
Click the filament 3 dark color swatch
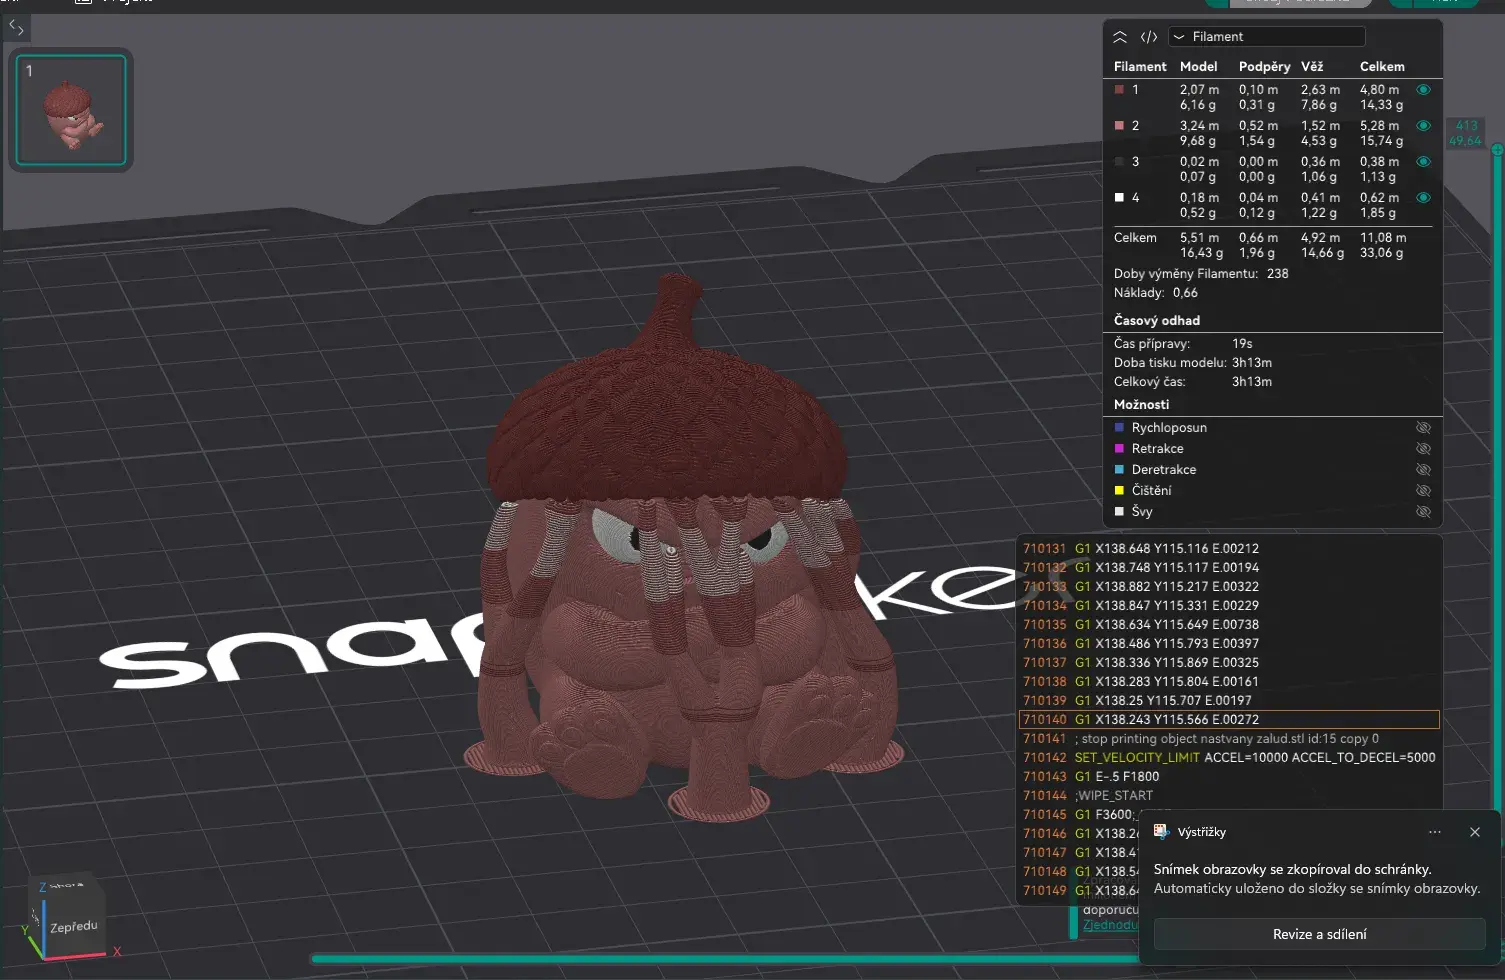pyautogui.click(x=1119, y=162)
